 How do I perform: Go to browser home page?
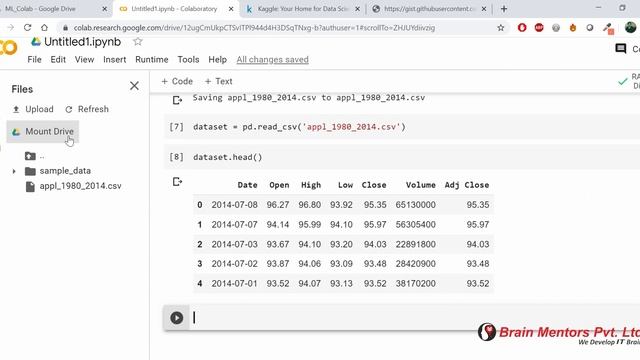tap(44, 28)
